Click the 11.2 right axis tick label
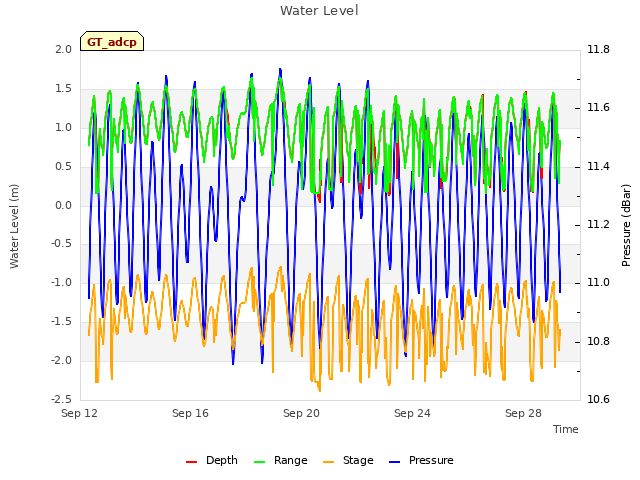 click(598, 224)
